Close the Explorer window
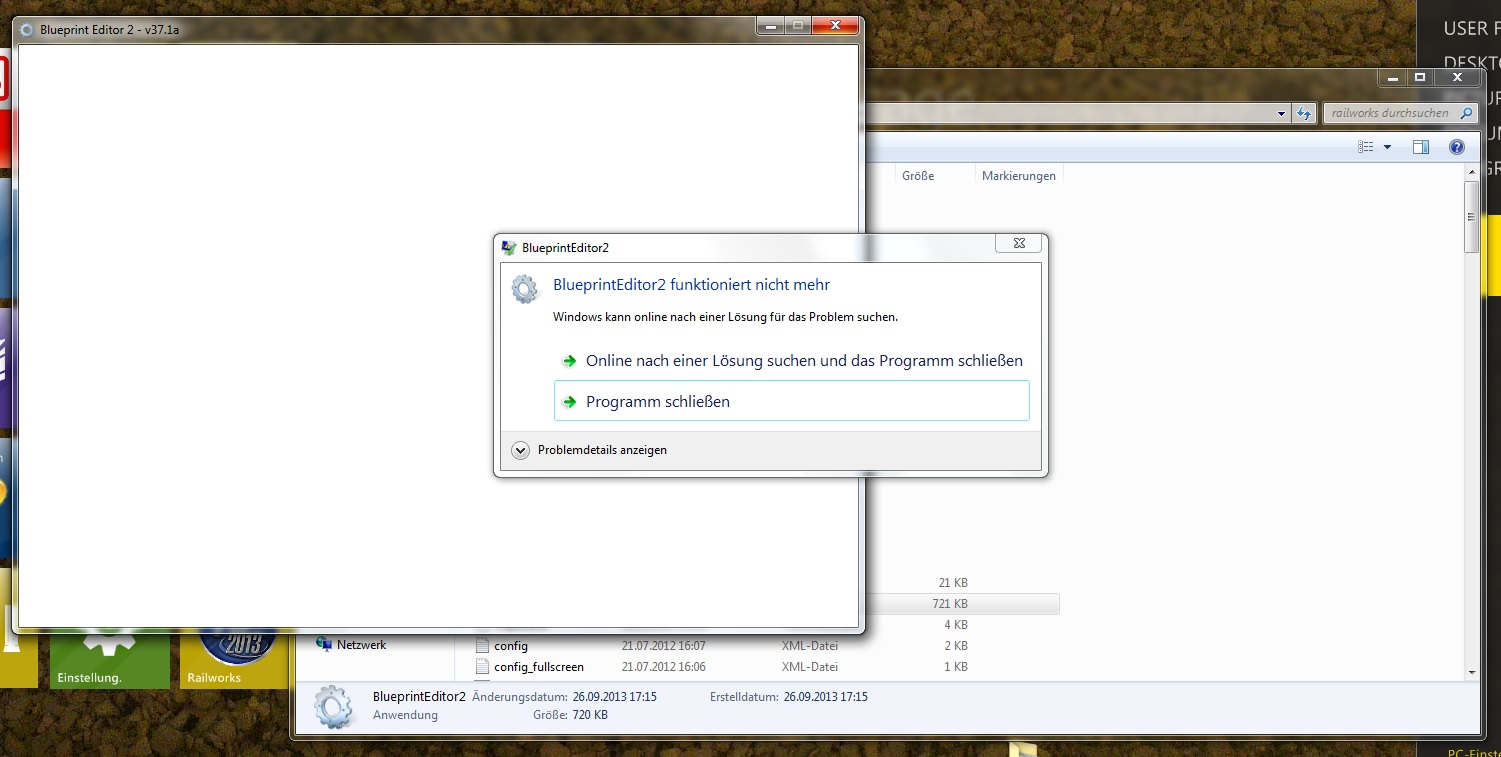This screenshot has height=757, width=1501. click(x=1457, y=77)
